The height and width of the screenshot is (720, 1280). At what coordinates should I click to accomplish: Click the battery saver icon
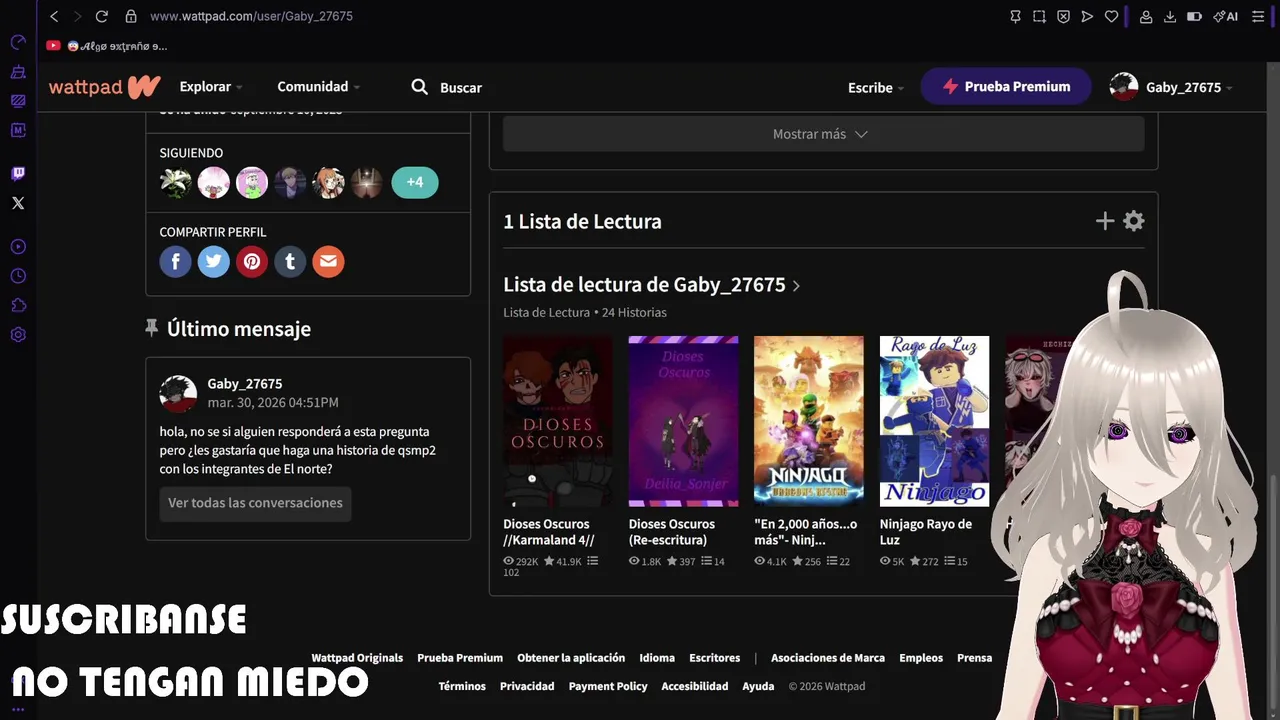1194,16
